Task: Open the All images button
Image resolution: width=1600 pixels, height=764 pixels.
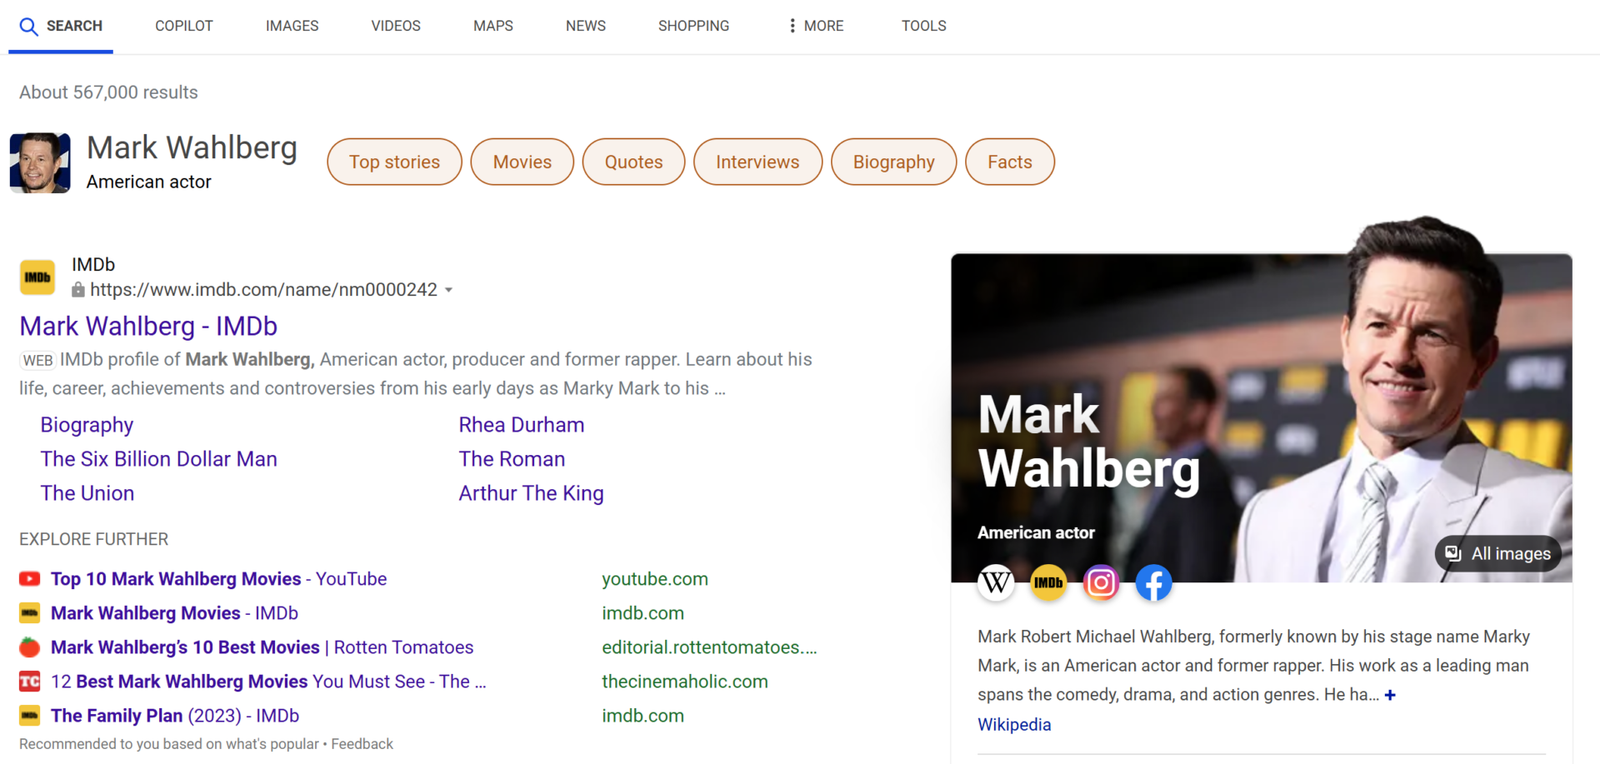Action: click(1498, 554)
